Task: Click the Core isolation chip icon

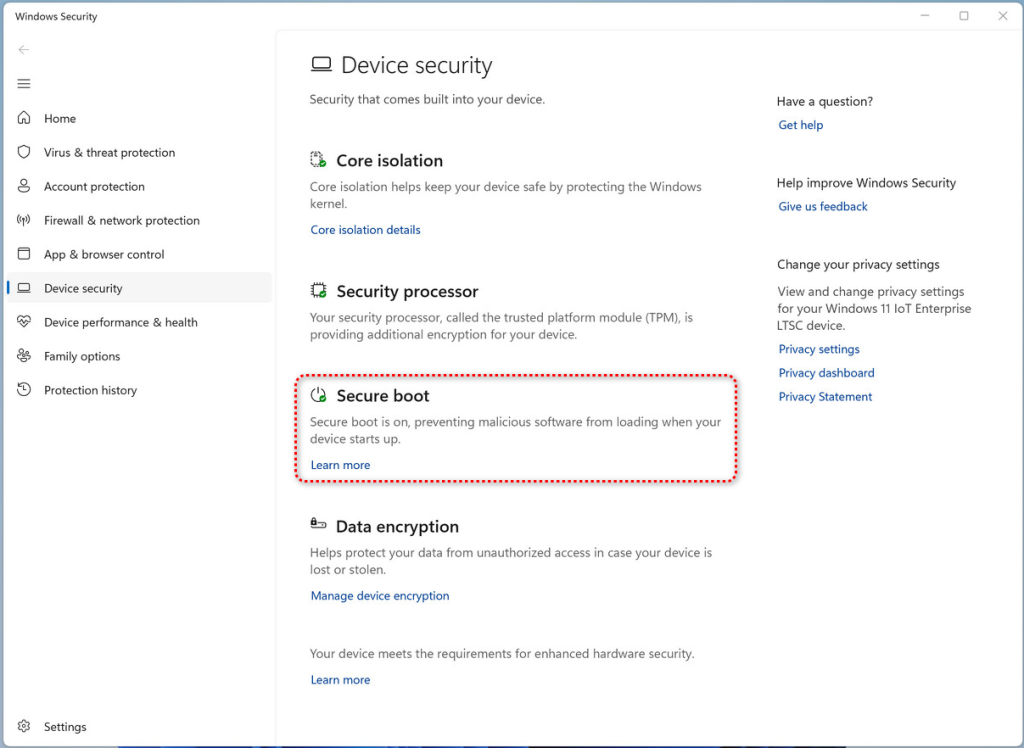Action: (x=318, y=159)
